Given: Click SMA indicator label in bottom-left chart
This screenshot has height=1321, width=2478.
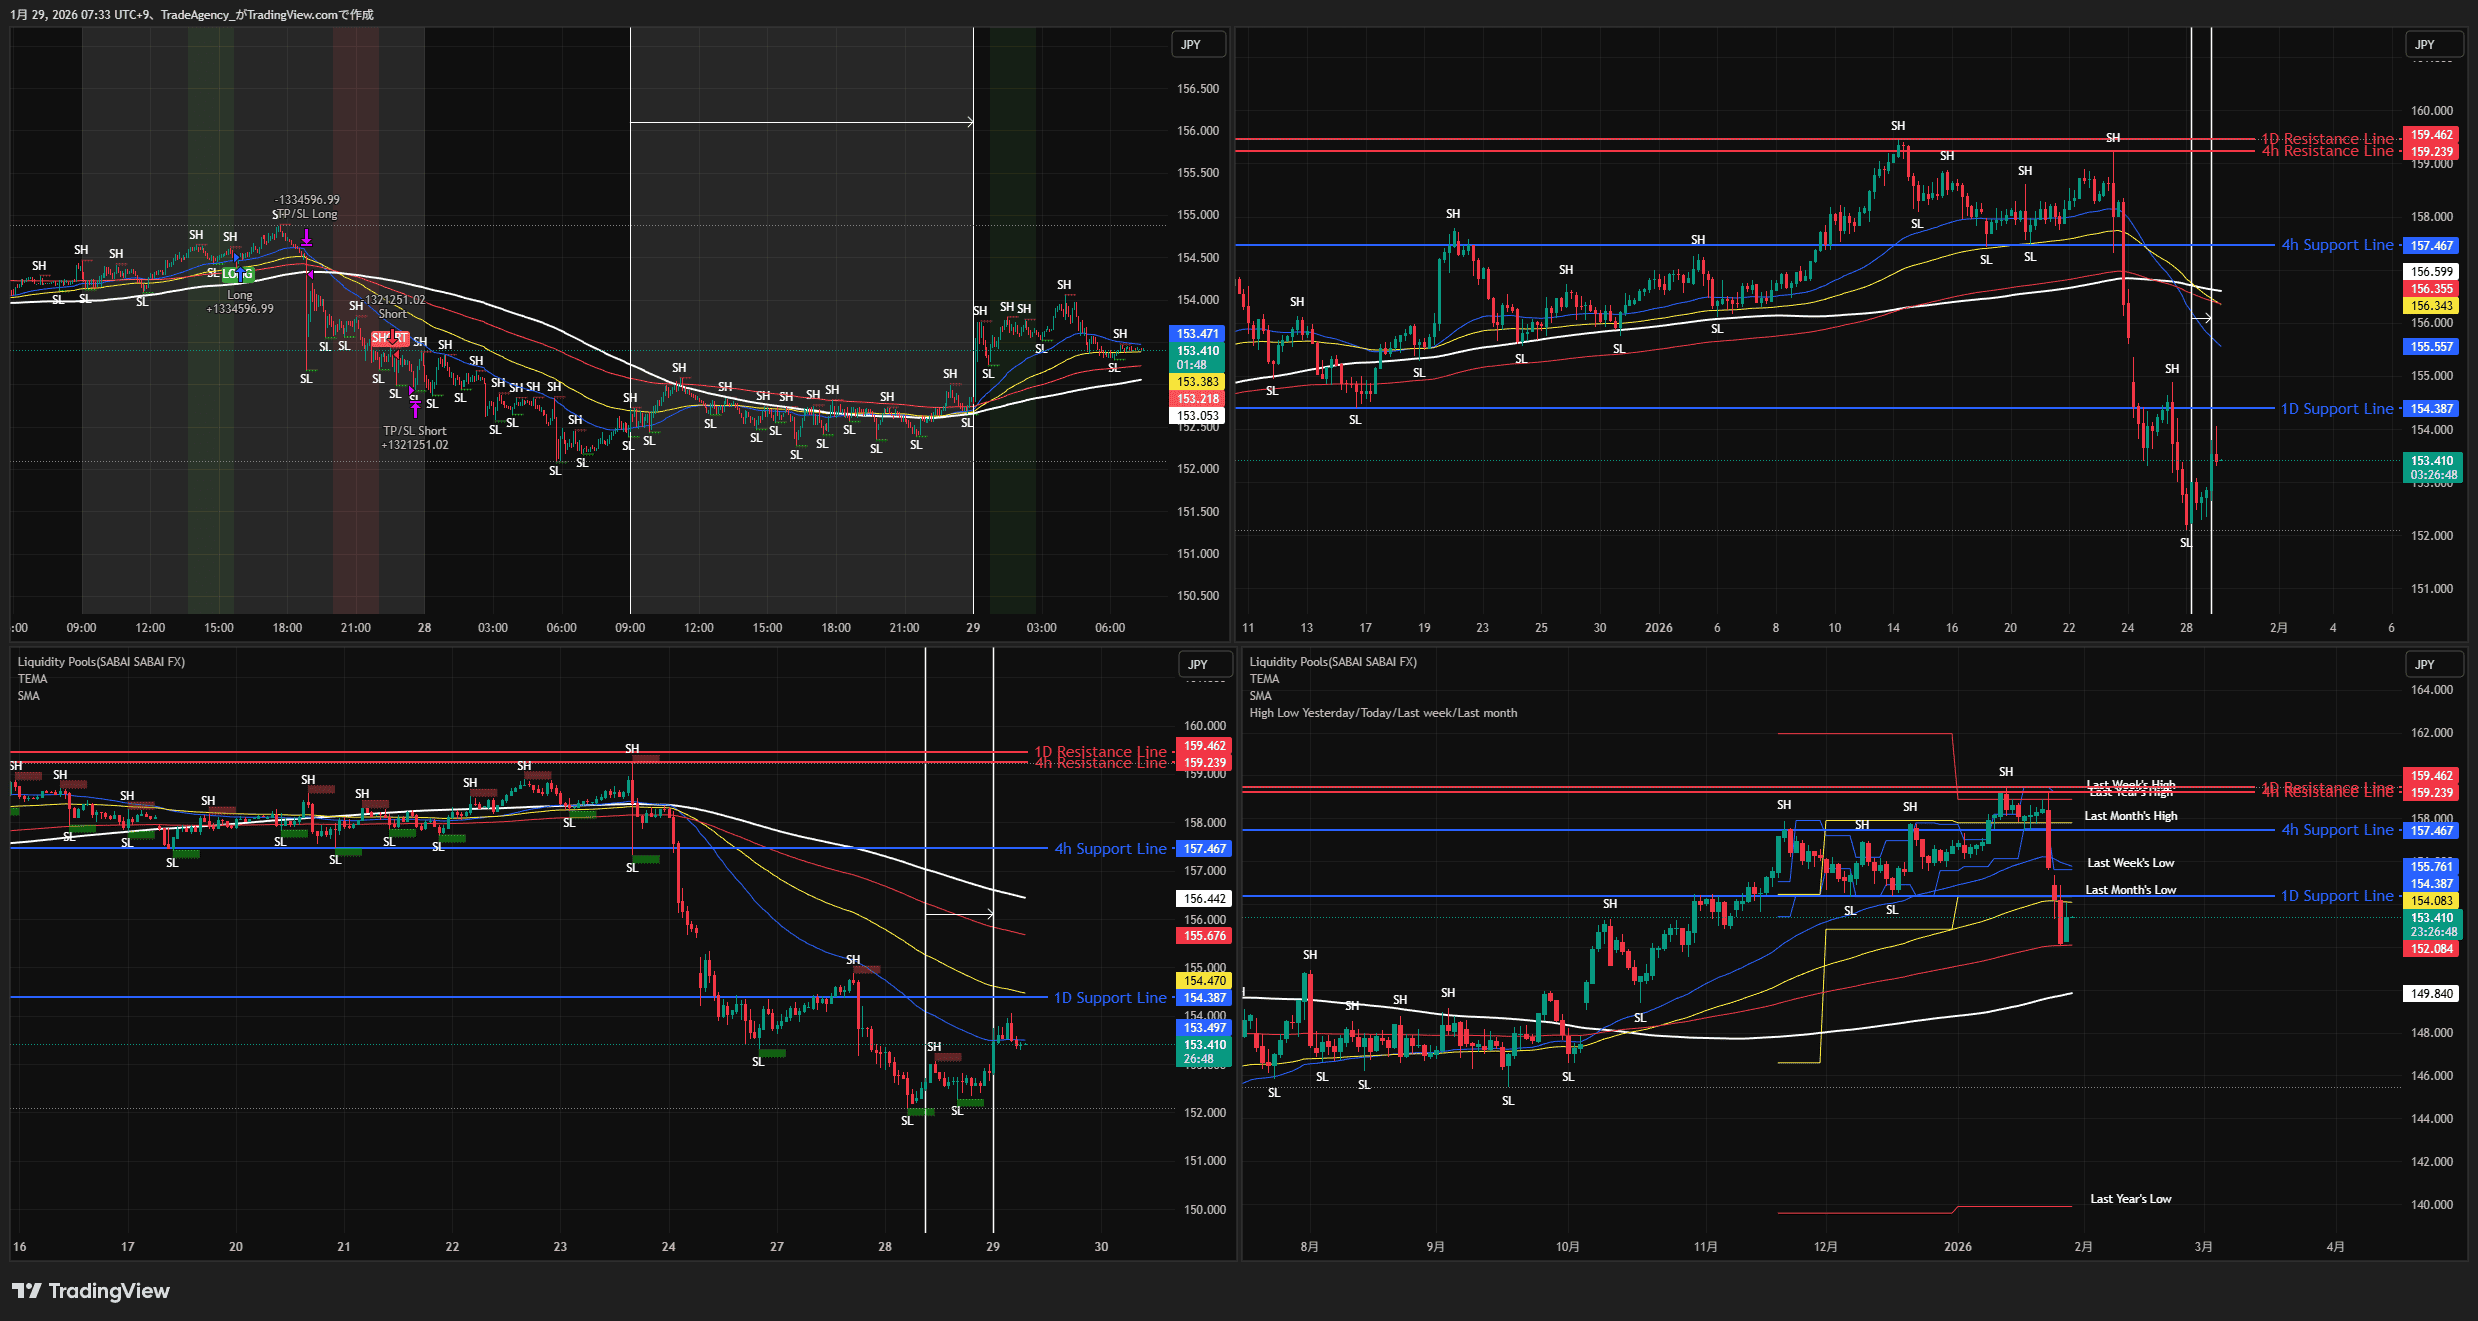Looking at the screenshot, I should coord(28,696).
